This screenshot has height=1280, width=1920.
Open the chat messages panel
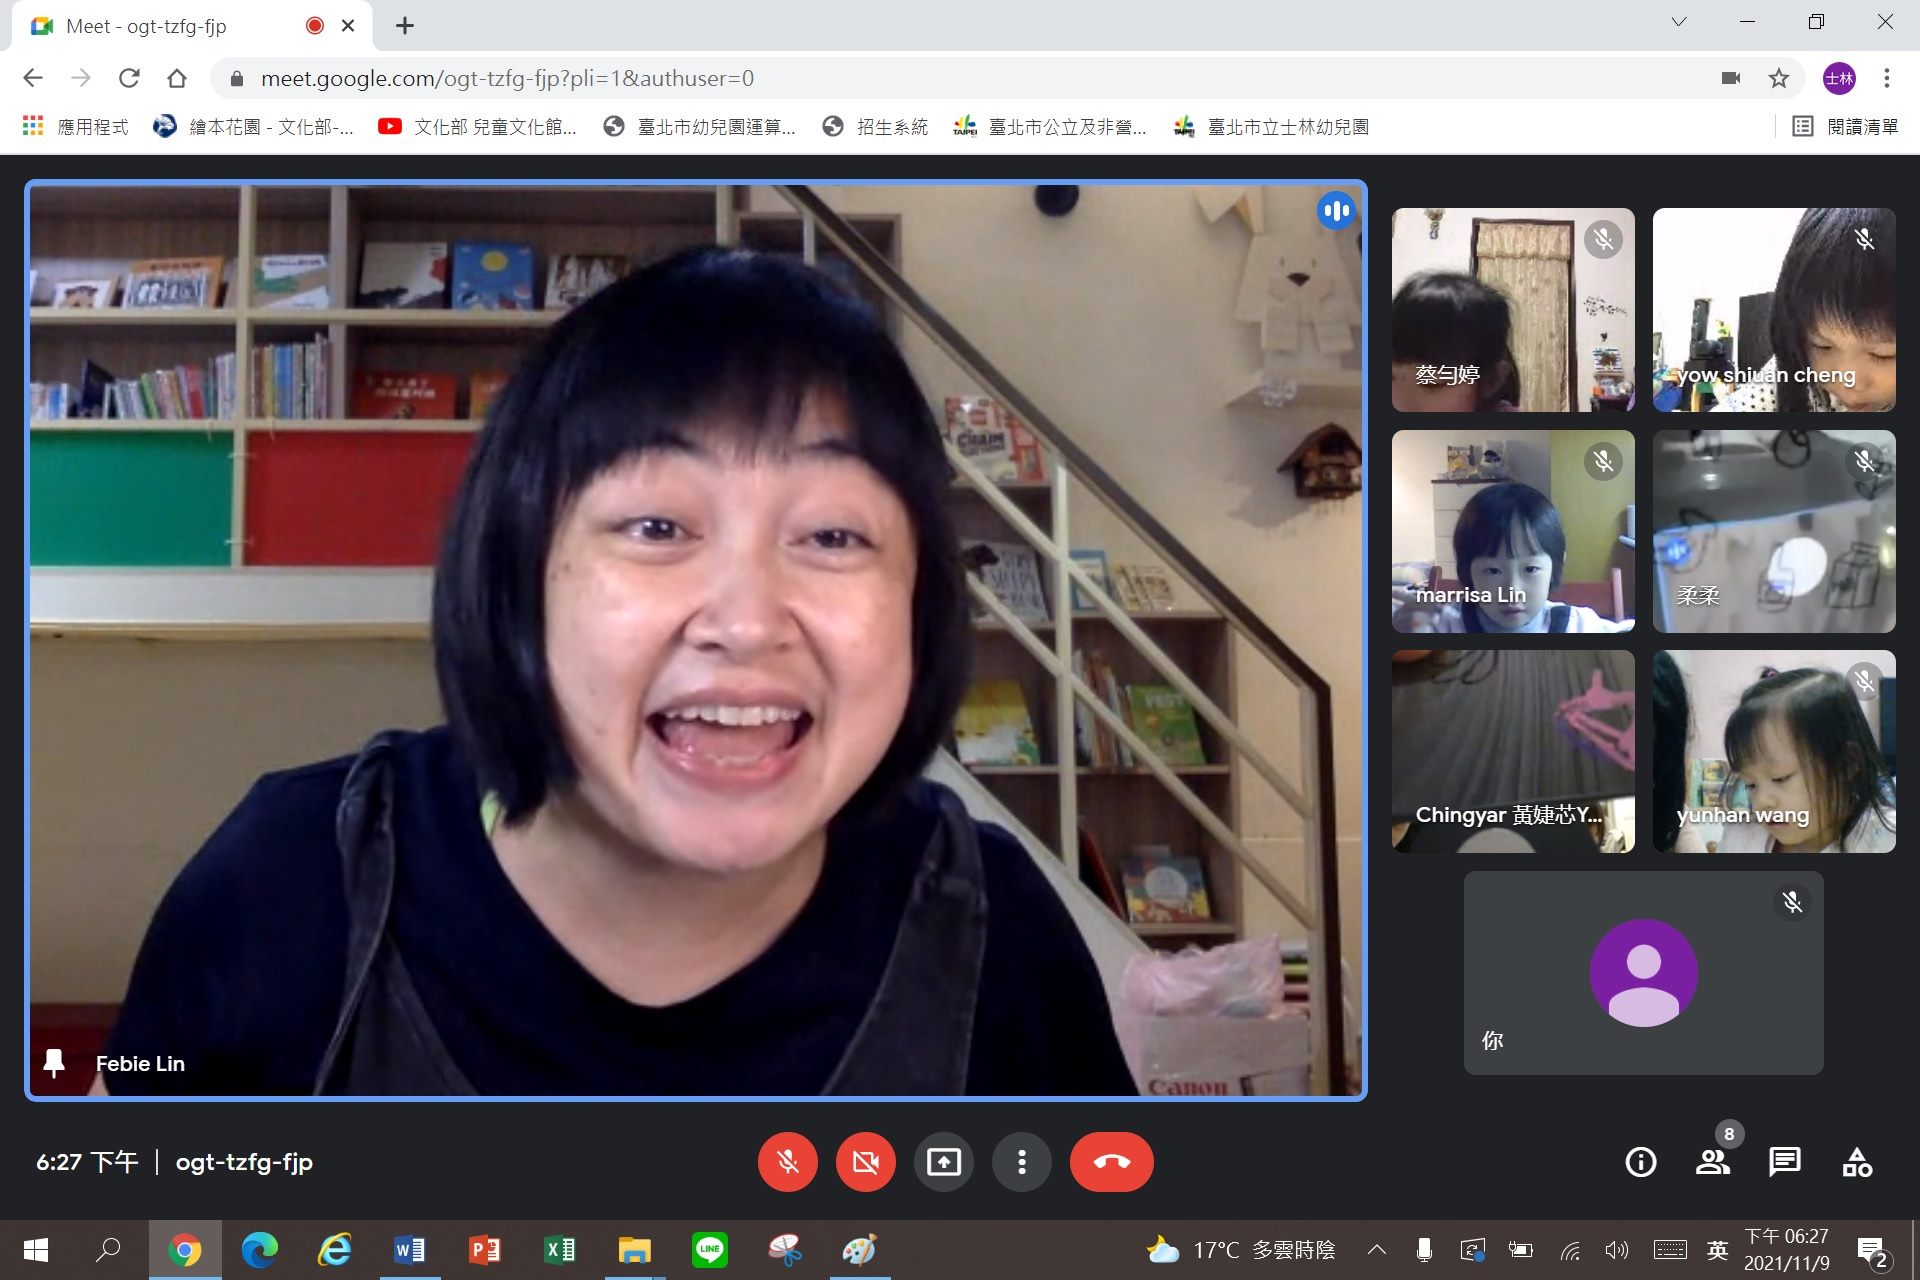1785,1162
